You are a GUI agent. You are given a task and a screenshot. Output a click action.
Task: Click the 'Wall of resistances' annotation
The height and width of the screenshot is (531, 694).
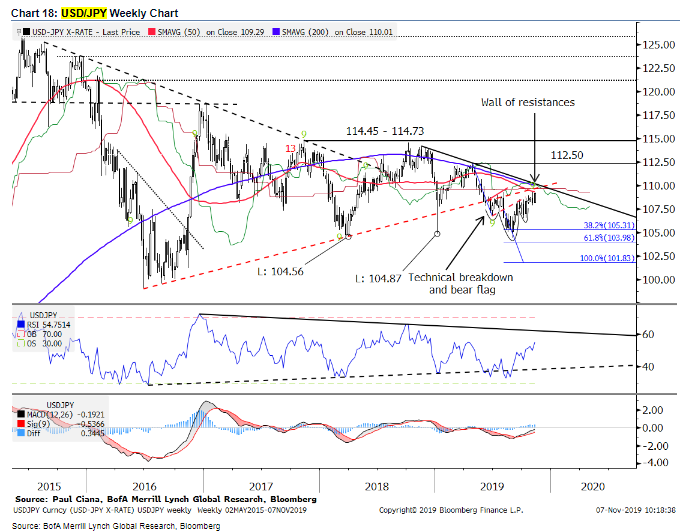[527, 103]
